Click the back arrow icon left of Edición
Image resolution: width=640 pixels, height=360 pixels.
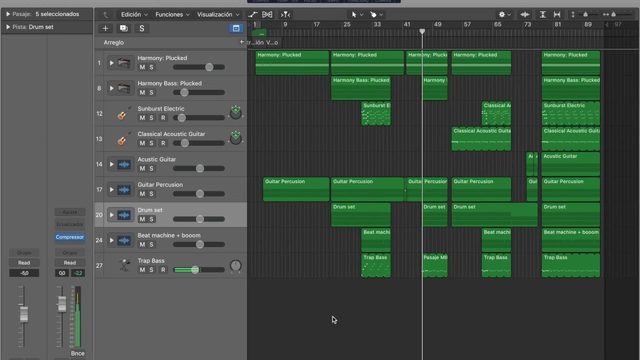point(105,14)
